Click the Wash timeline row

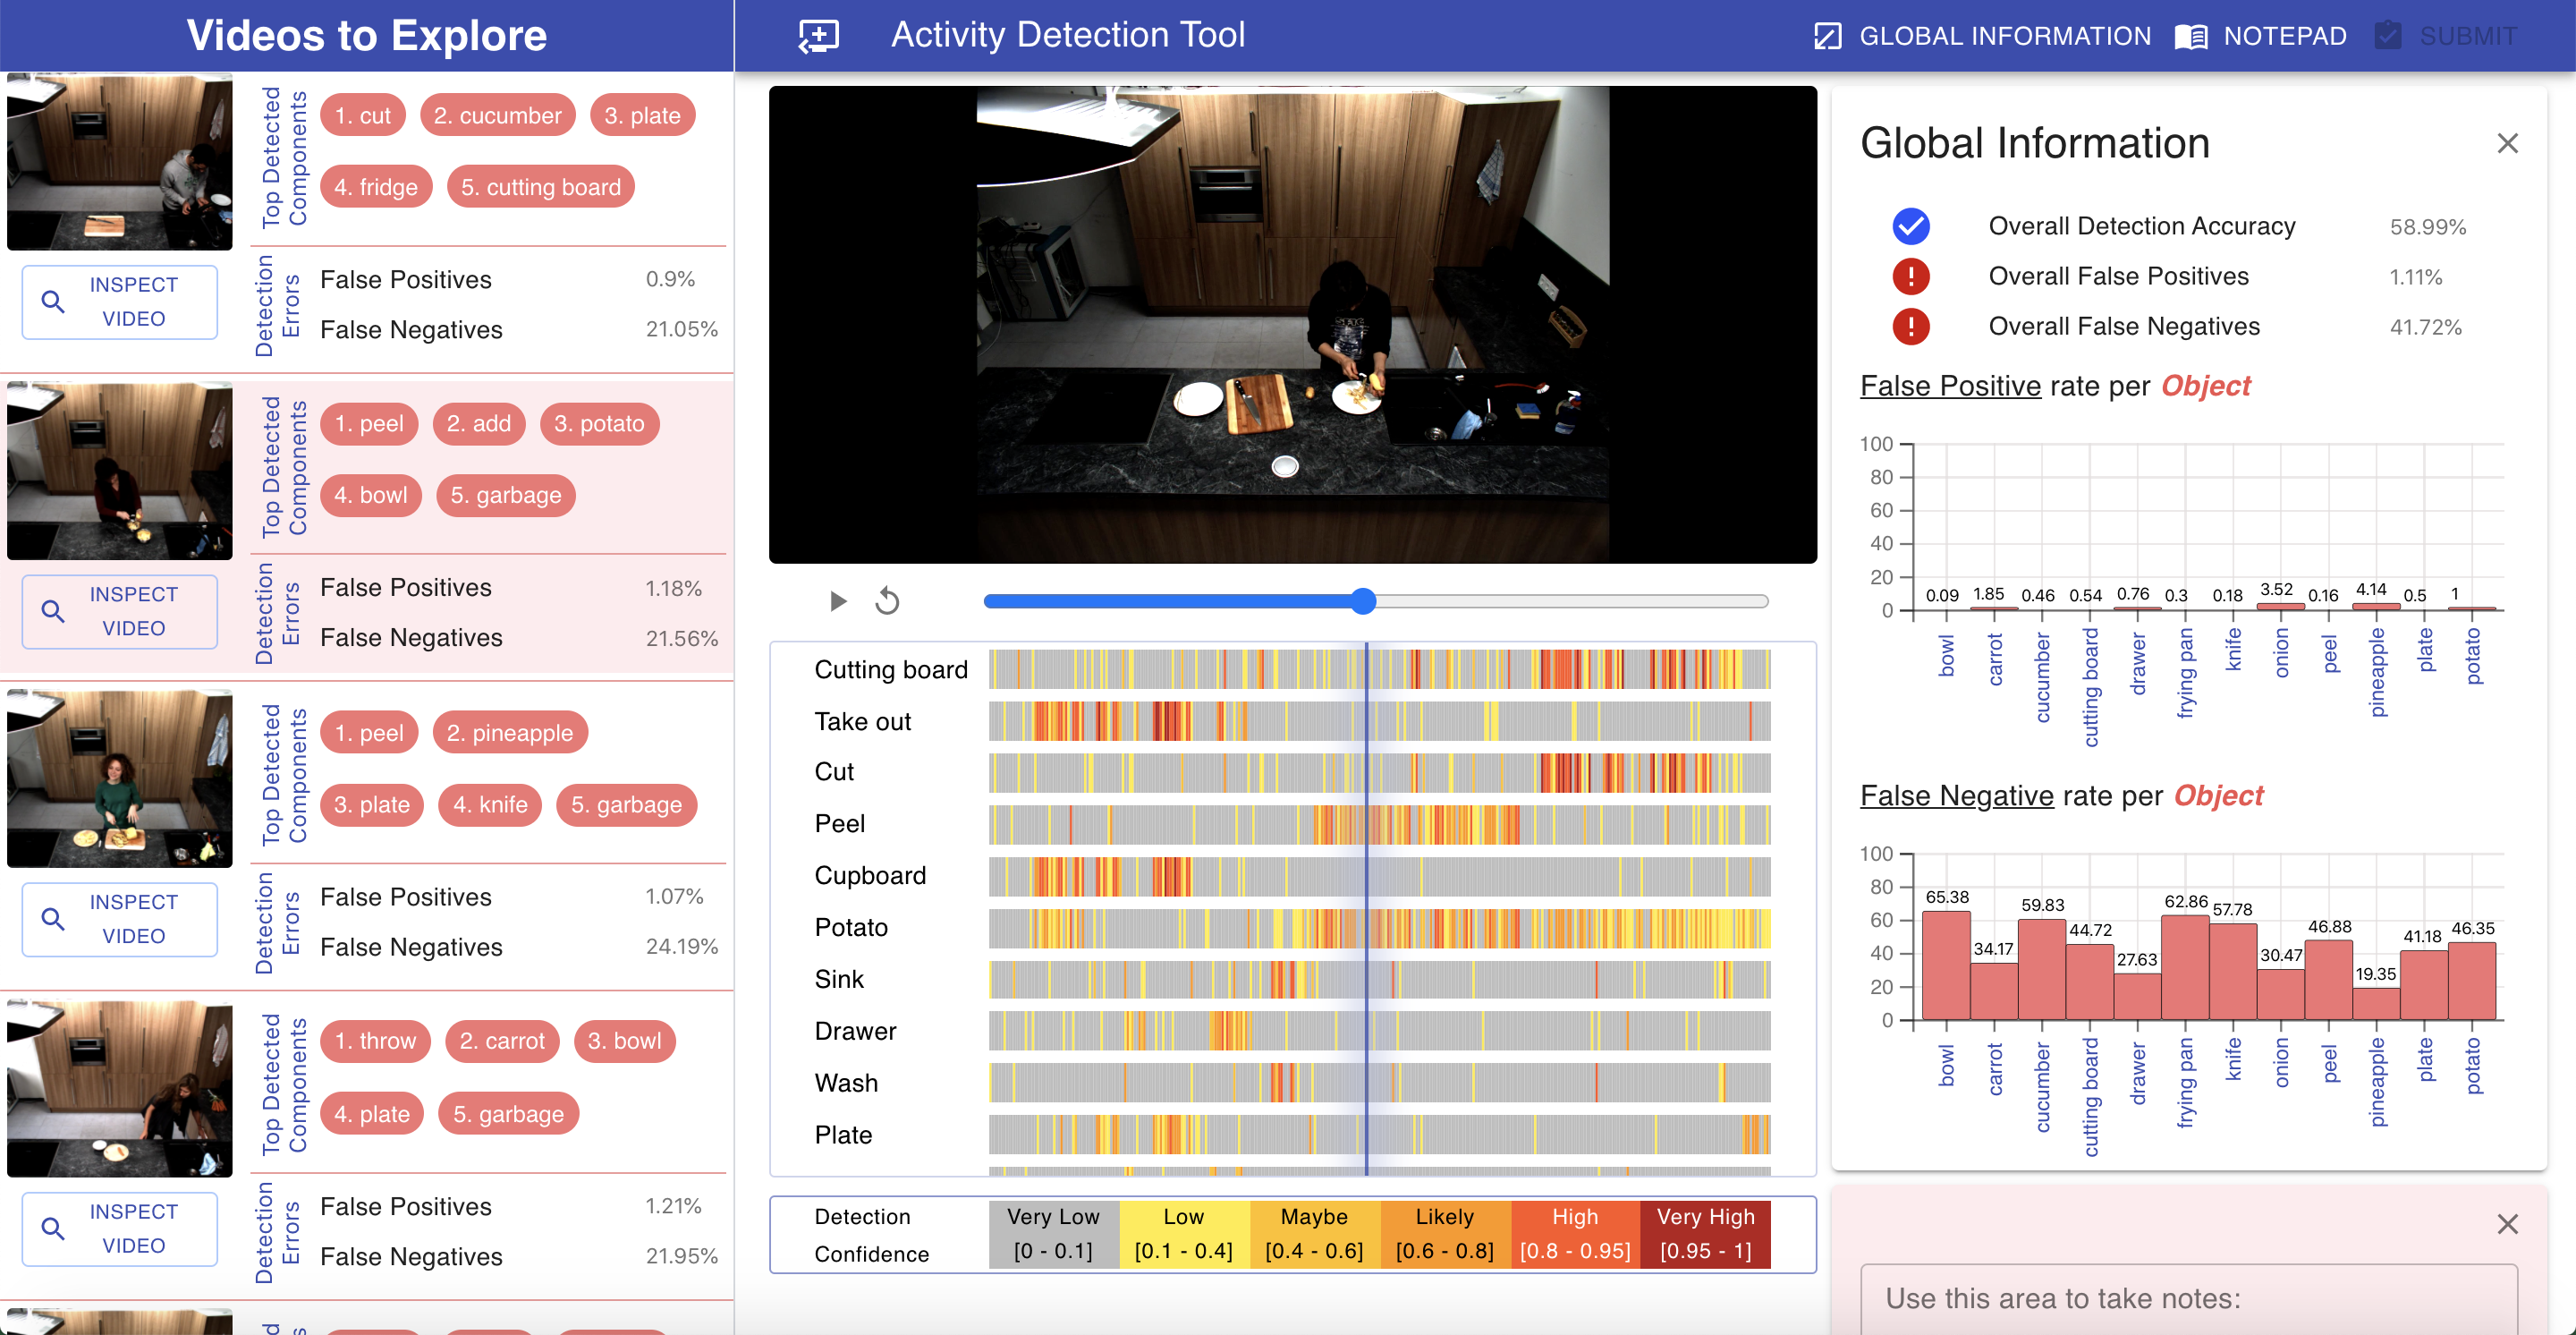[1379, 1083]
